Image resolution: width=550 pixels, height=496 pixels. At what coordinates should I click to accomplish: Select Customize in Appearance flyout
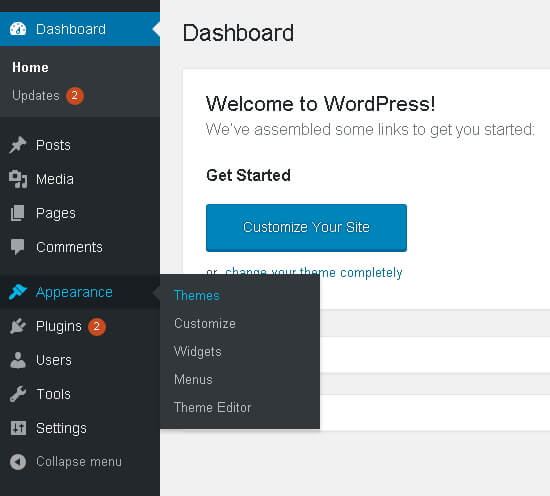tap(205, 323)
